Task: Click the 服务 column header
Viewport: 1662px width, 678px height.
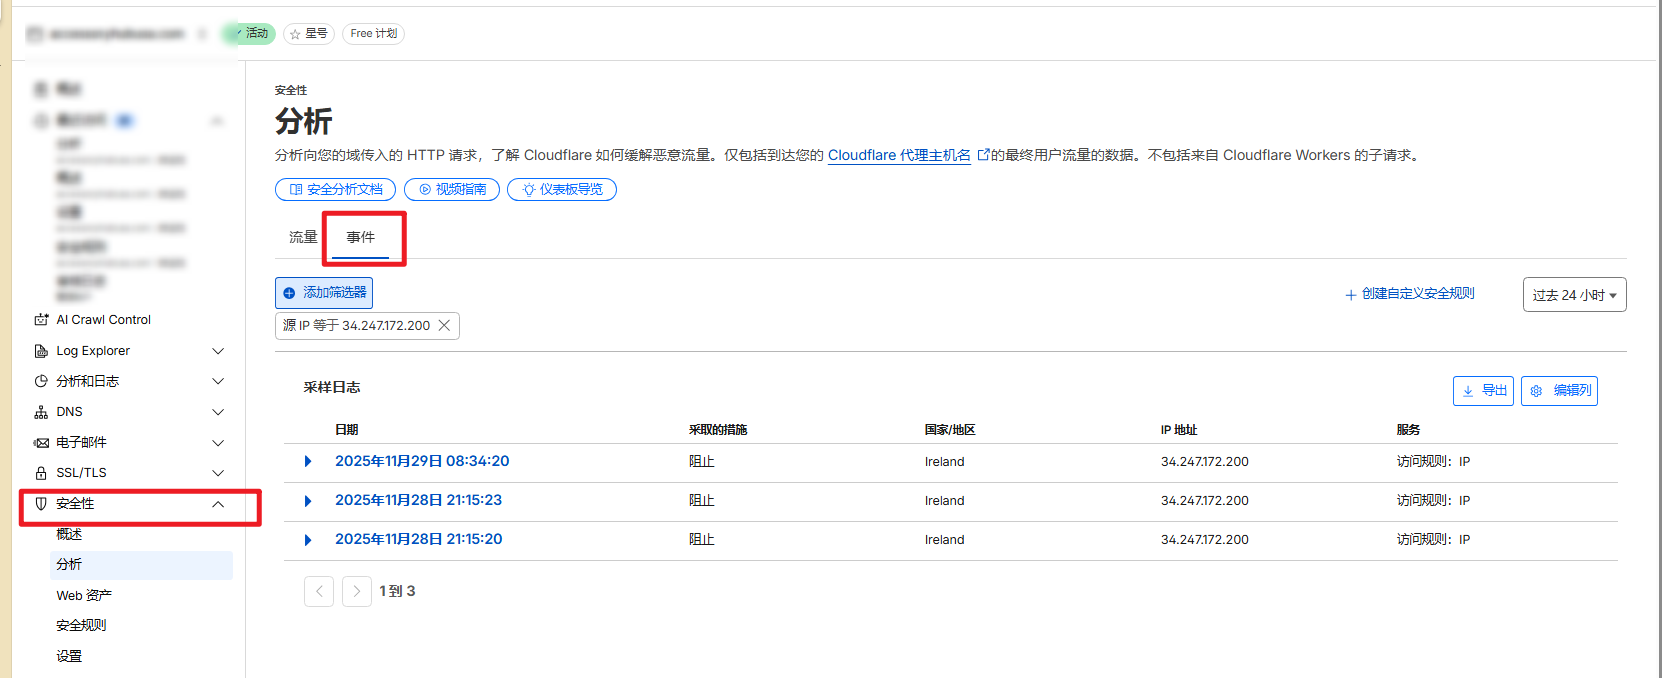Action: 1408,430
